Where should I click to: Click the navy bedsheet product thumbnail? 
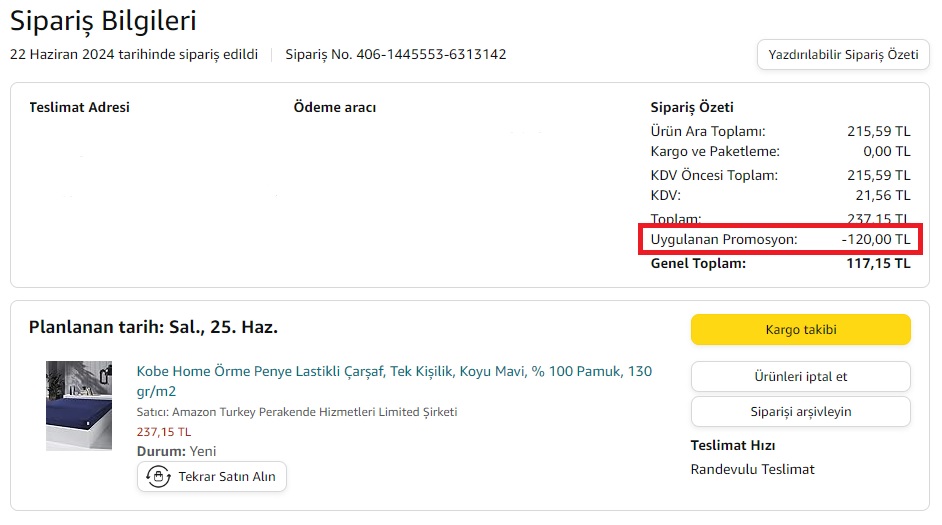click(x=79, y=405)
